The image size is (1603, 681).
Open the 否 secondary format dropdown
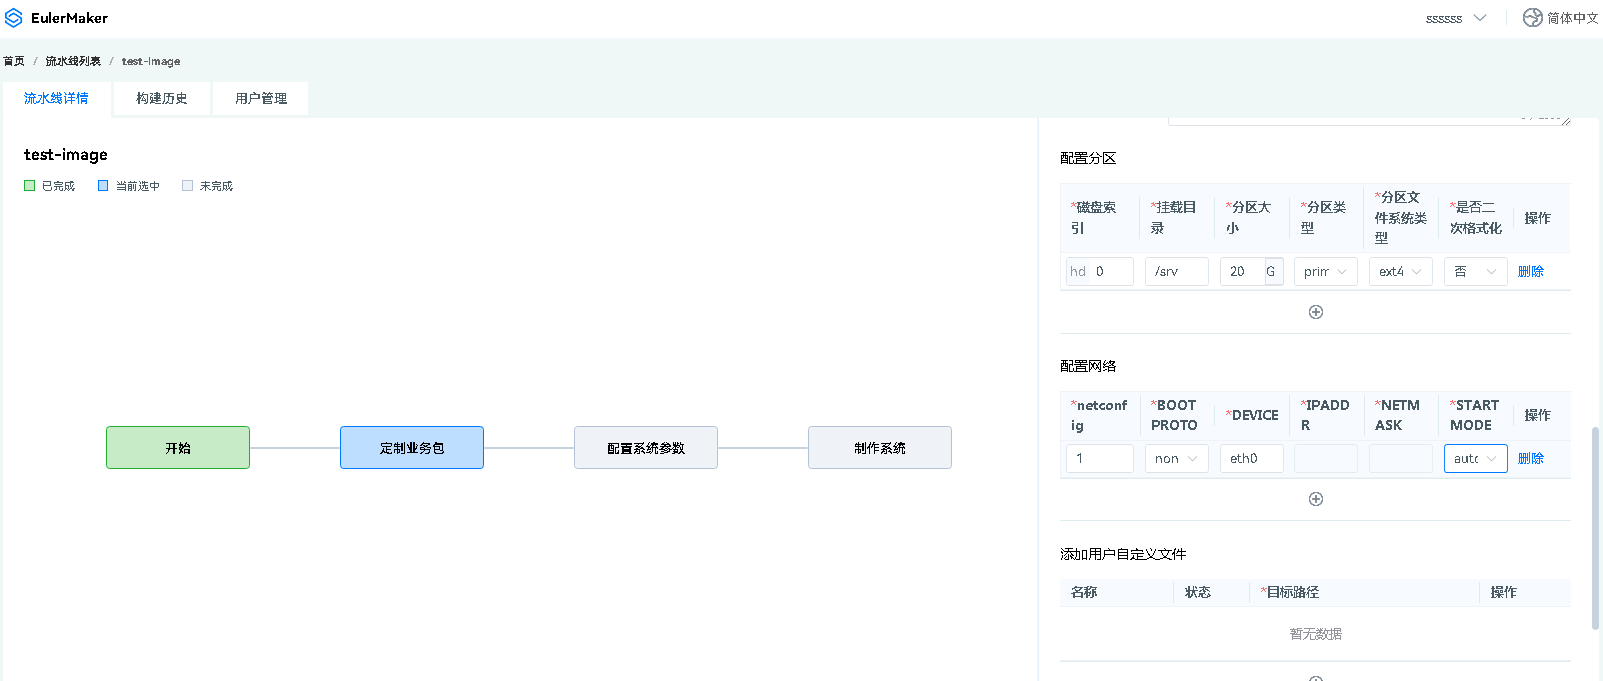coord(1475,272)
